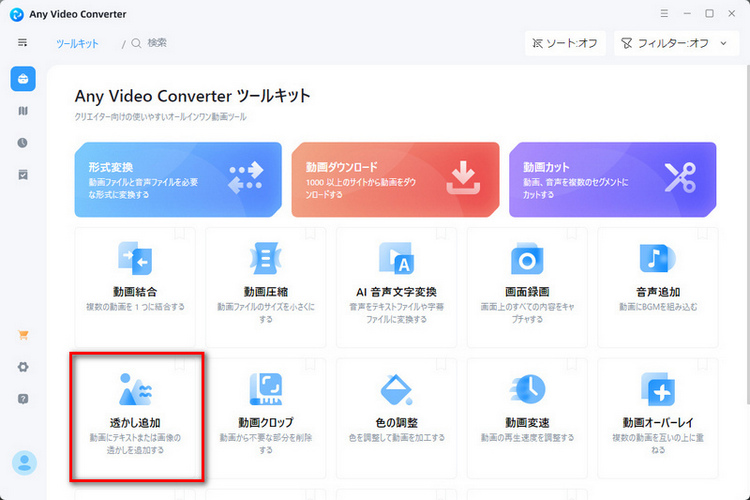Bookmark the 動画変速 card
Viewport: 750px width, 500px height.
click(572, 365)
